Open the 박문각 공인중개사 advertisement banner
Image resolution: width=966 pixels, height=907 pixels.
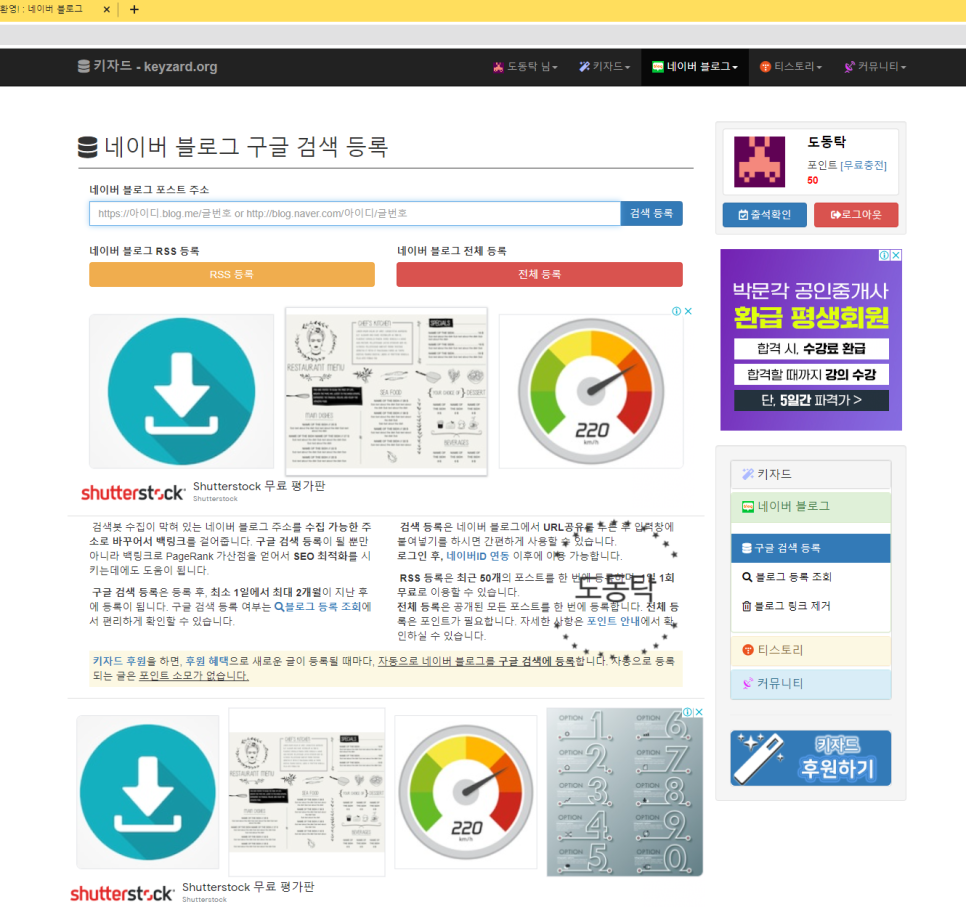pos(811,340)
